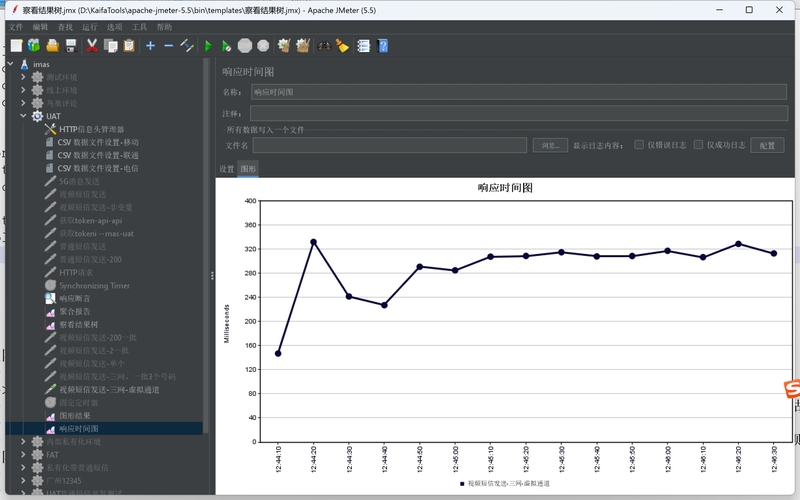This screenshot has width=800, height=500.
Task: Click the 响应断言 magnifier icon
Action: point(50,298)
